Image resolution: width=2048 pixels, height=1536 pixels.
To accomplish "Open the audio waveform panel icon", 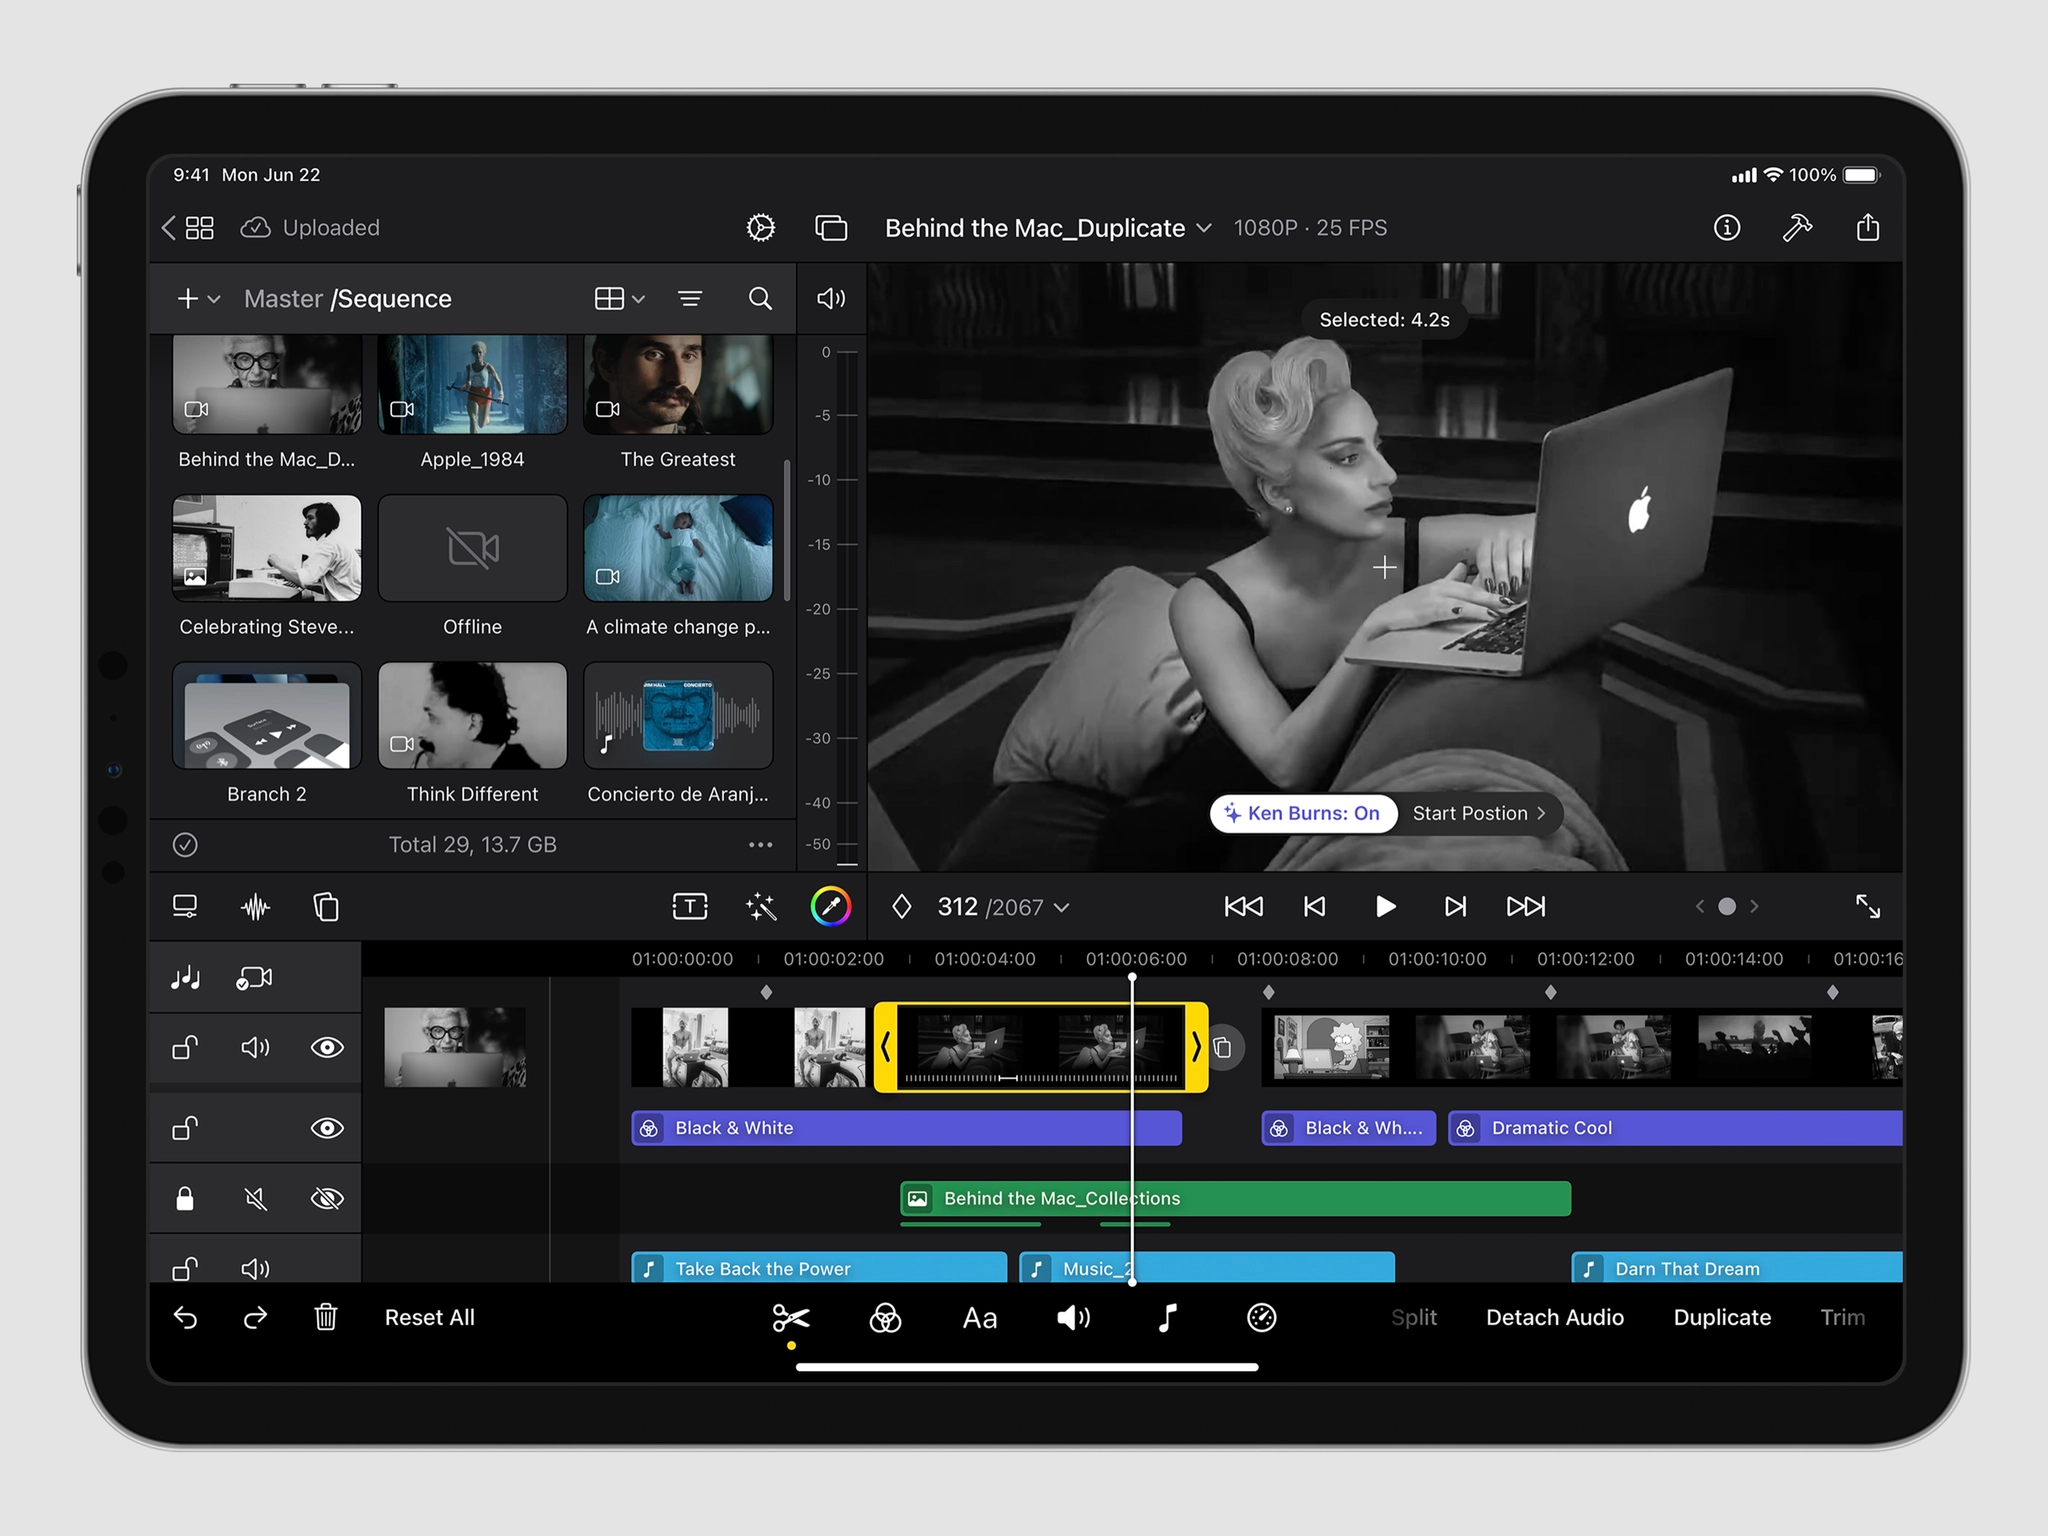I will click(256, 907).
